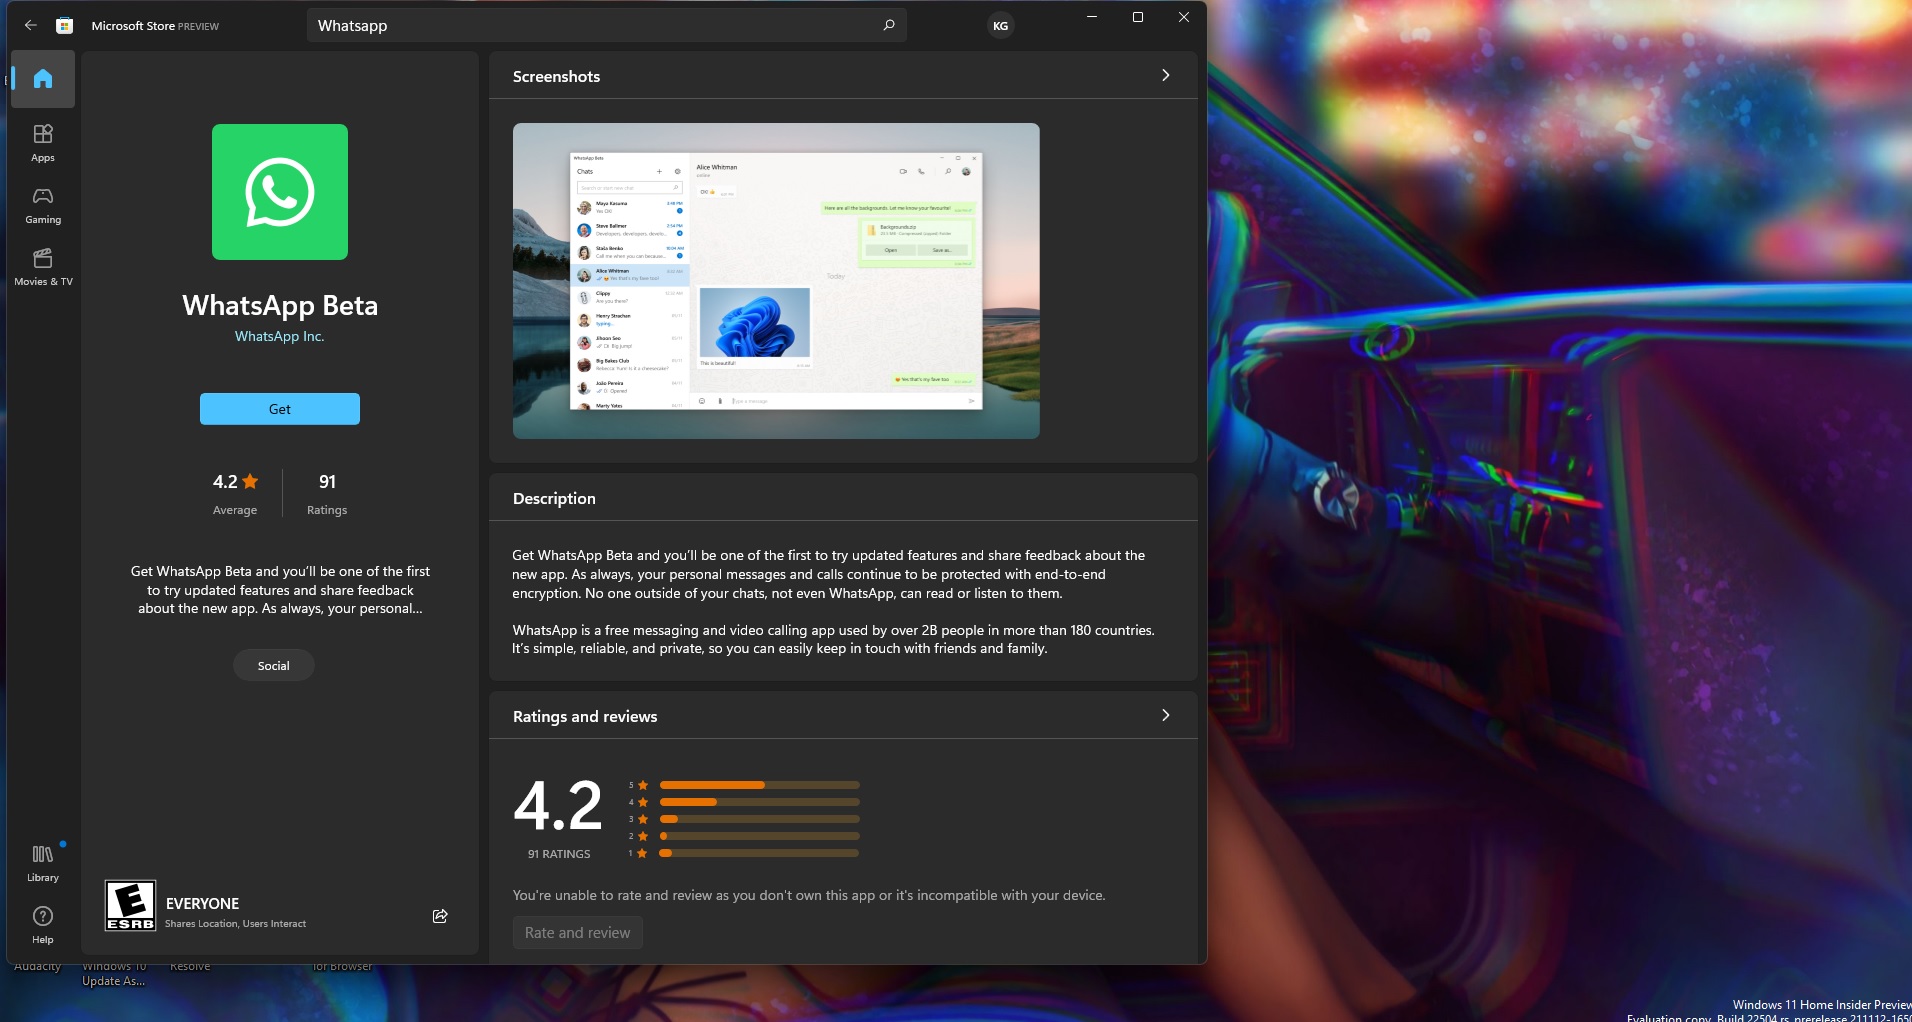Open Movies & TV in the sidebar
Screen dimensions: 1912x1022
[x=43, y=267]
